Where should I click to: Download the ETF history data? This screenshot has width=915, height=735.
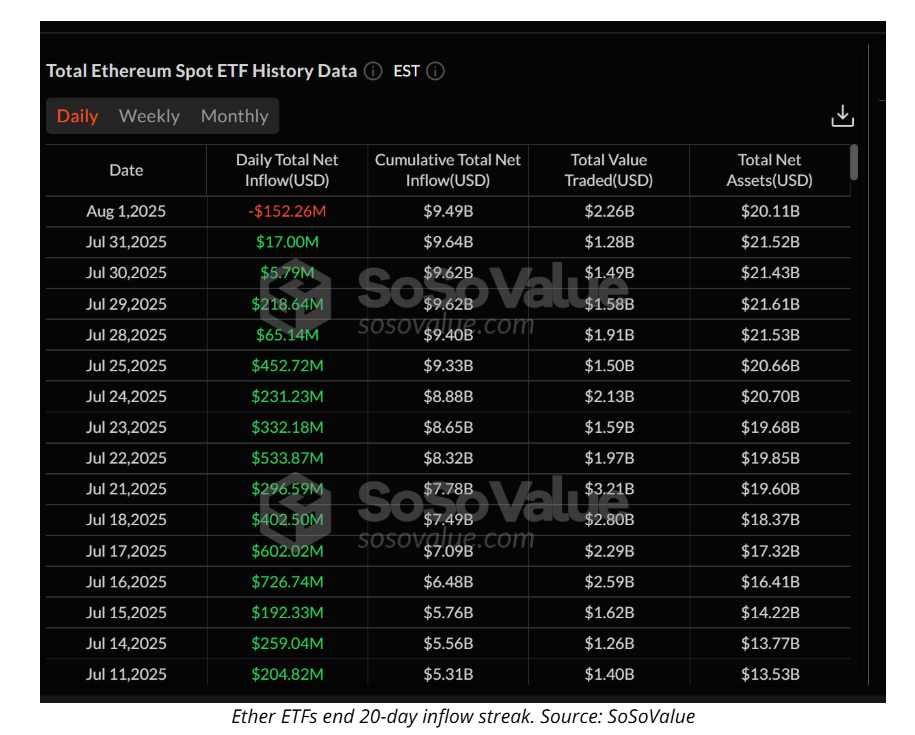click(x=842, y=116)
